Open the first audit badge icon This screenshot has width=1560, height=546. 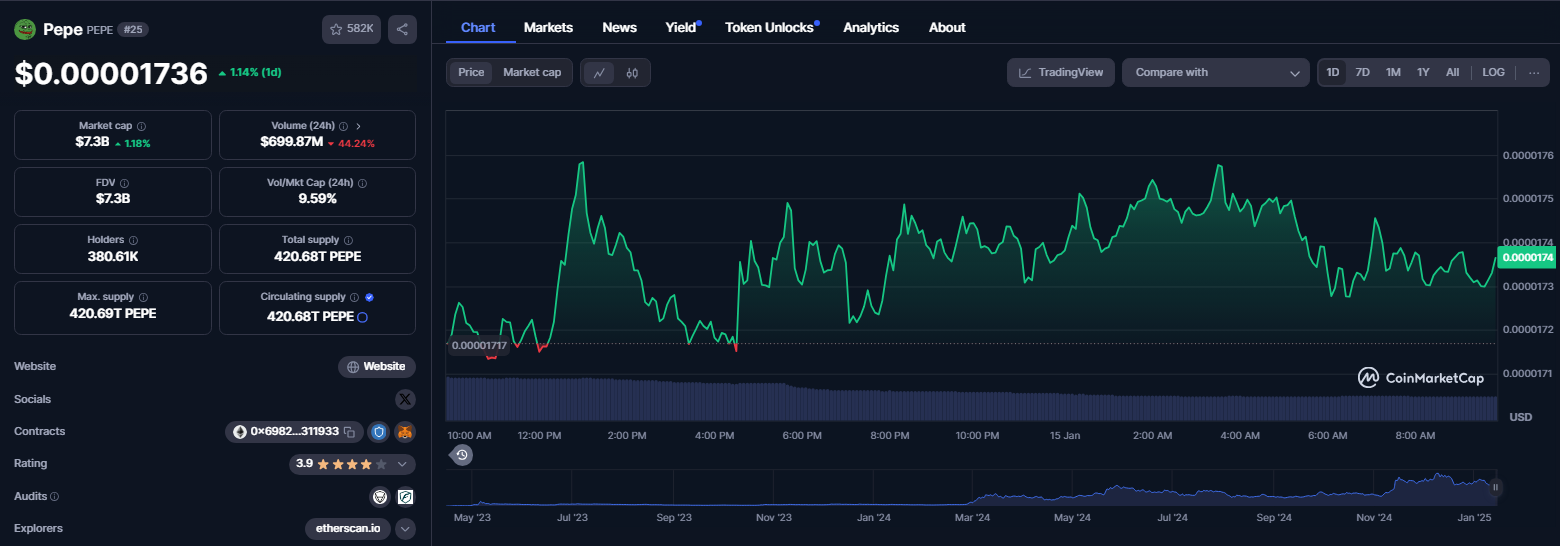pos(379,496)
